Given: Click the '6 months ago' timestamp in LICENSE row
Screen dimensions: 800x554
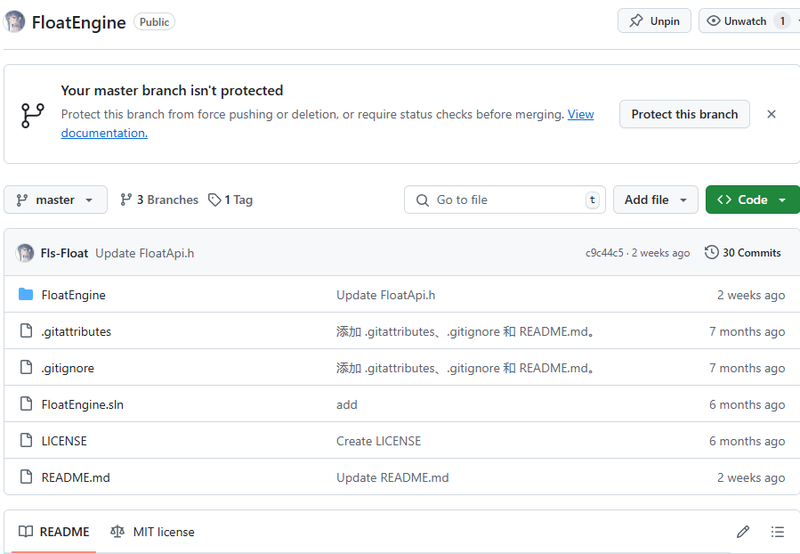Looking at the screenshot, I should 747,441.
